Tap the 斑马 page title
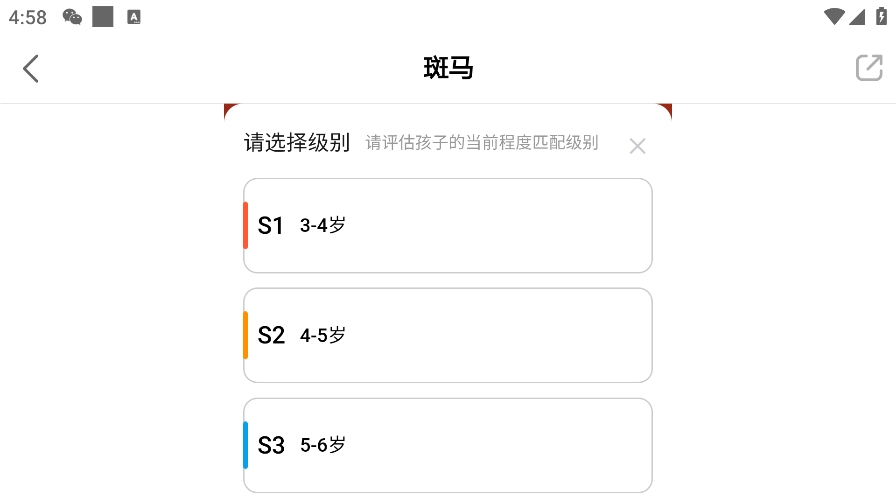The height and width of the screenshot is (504, 896). click(448, 68)
